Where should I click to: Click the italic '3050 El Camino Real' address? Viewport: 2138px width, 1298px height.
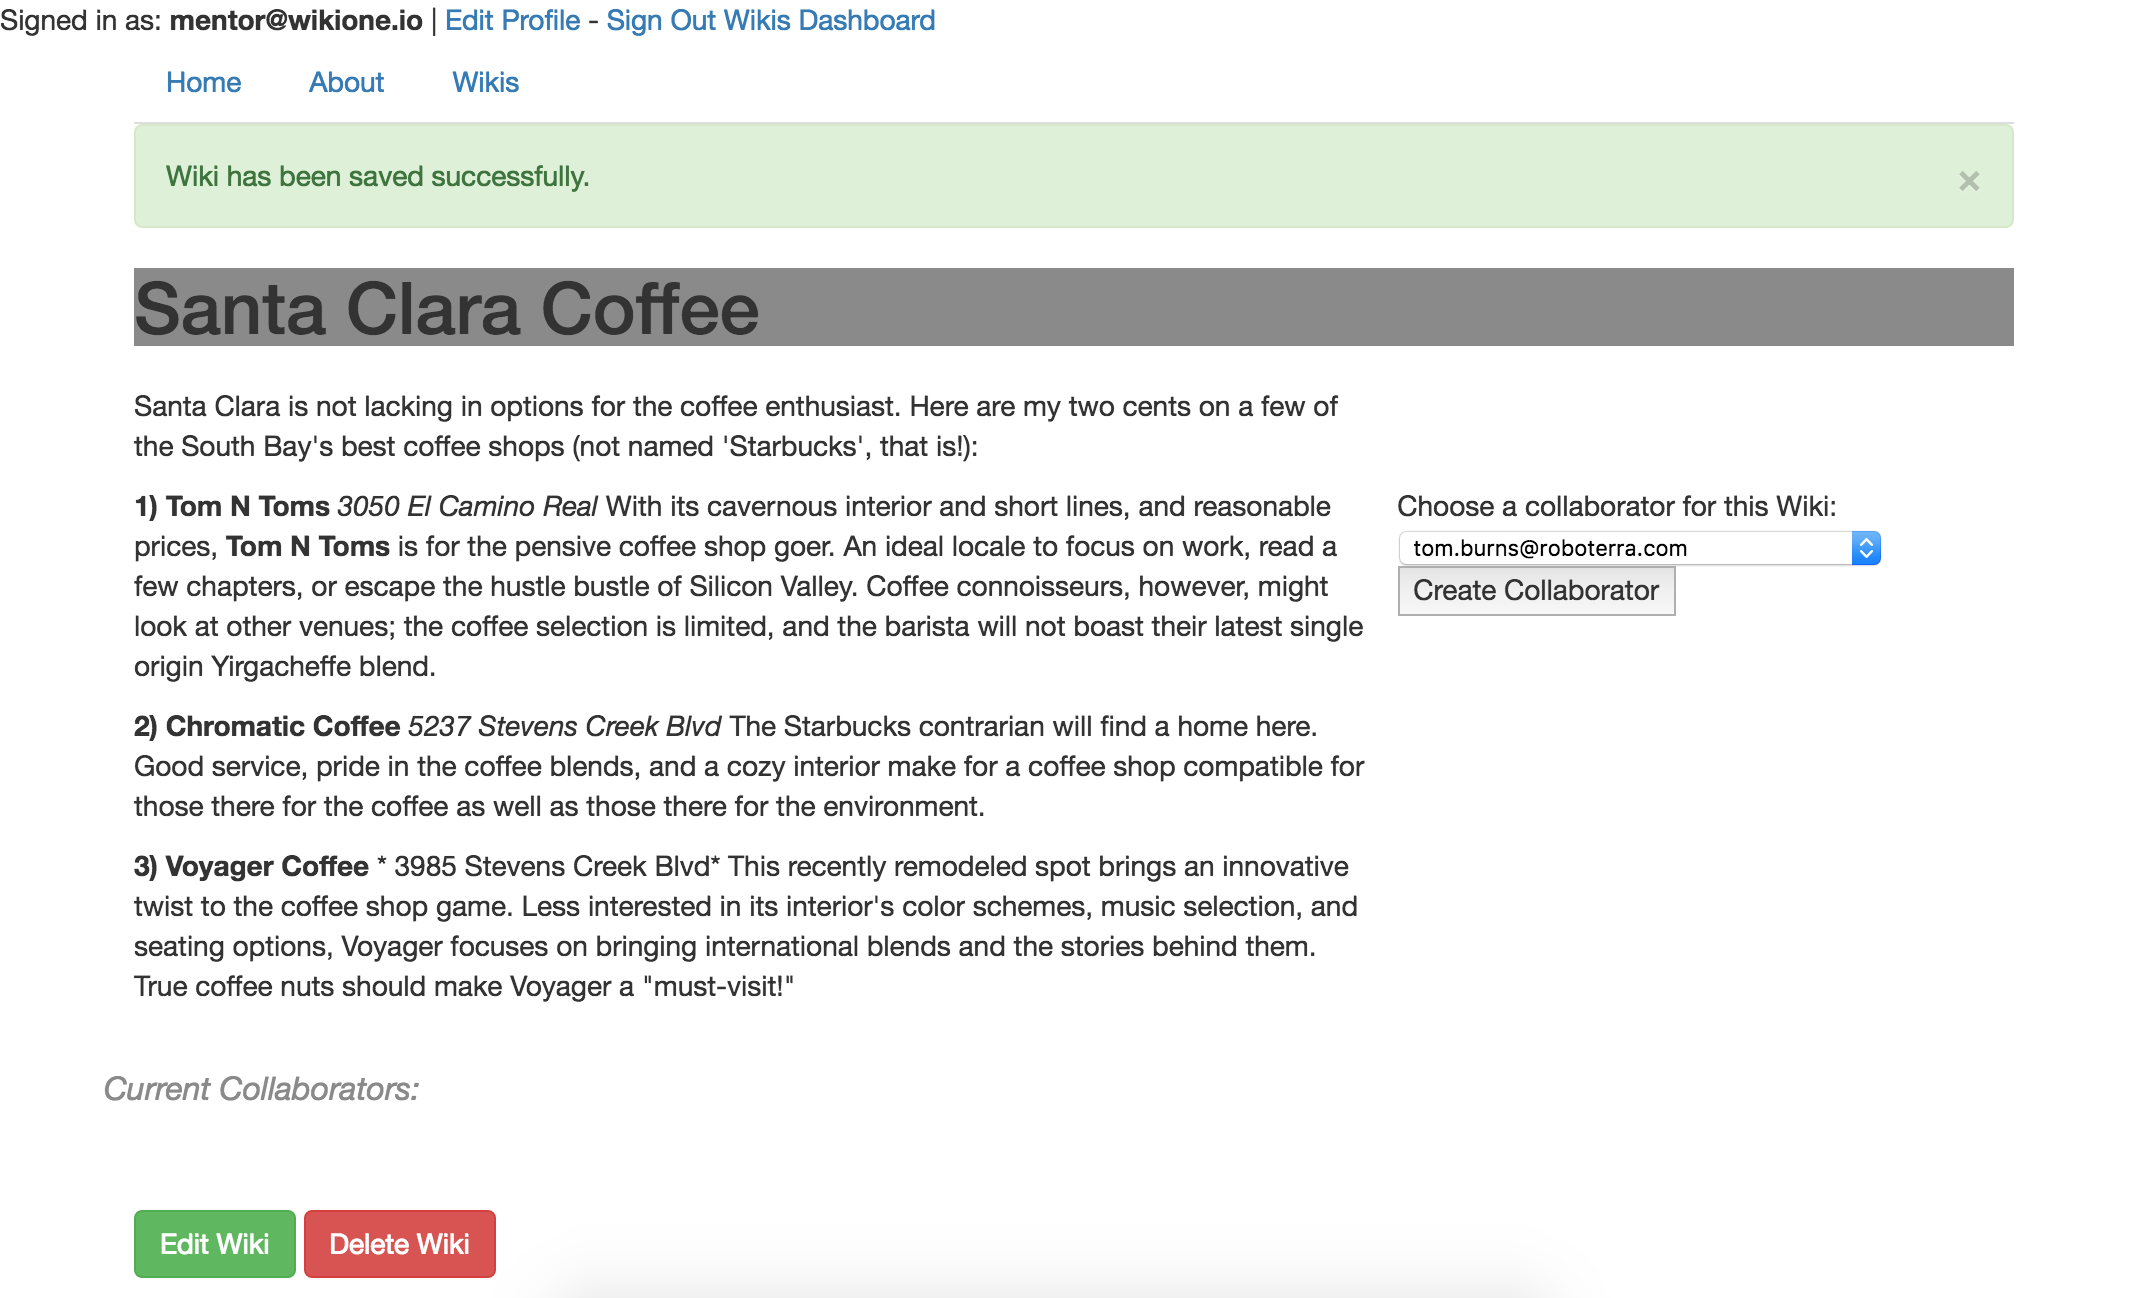click(467, 506)
